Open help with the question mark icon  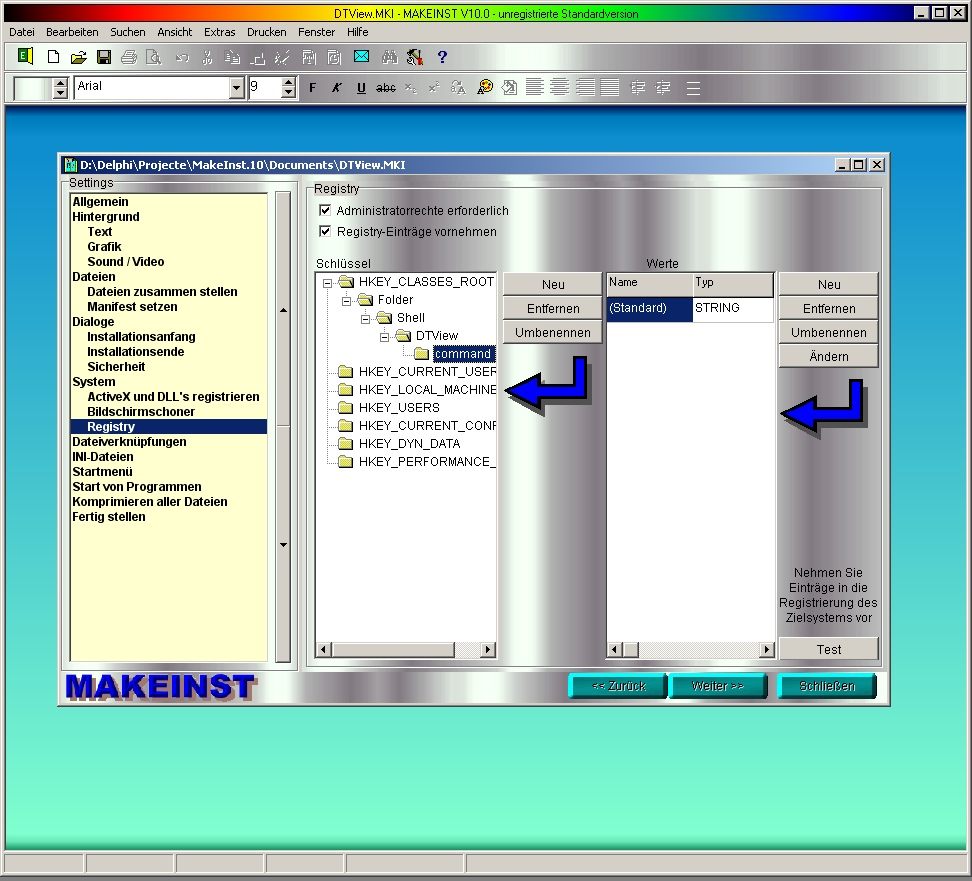coord(442,57)
